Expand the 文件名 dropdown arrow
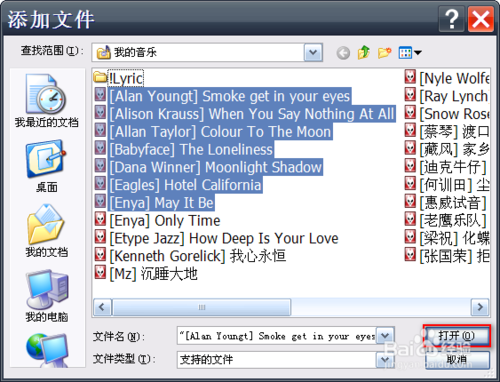500x382 pixels. click(385, 336)
